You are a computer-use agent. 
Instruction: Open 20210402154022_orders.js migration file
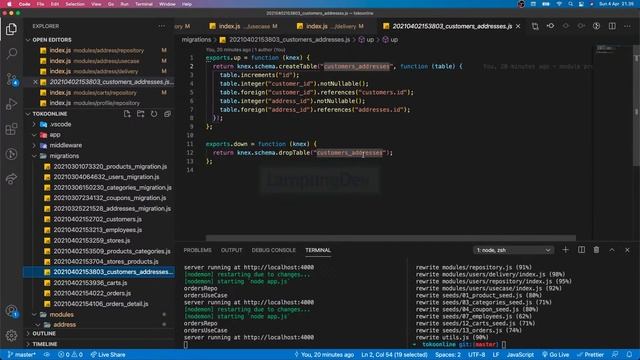[92, 293]
